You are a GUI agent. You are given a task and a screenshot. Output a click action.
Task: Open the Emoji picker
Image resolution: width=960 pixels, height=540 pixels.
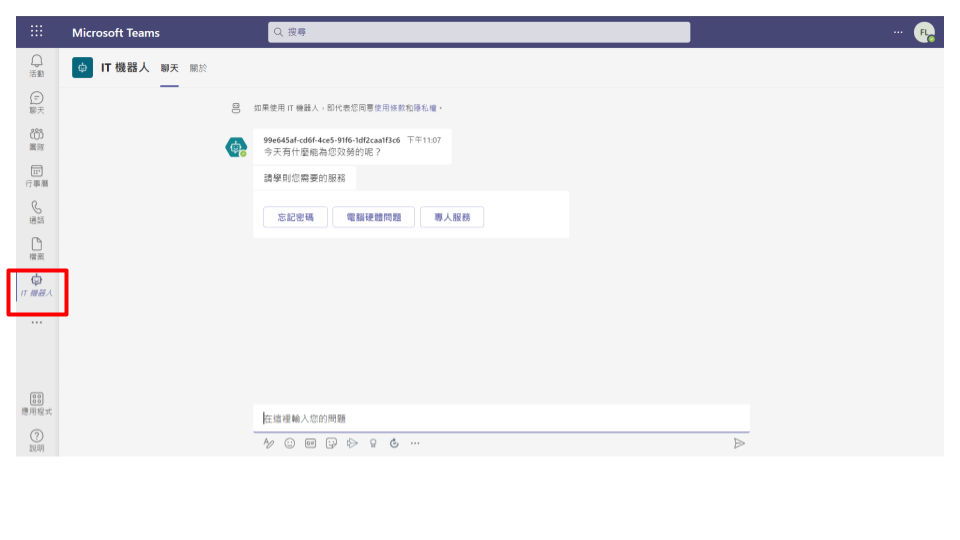pos(290,443)
